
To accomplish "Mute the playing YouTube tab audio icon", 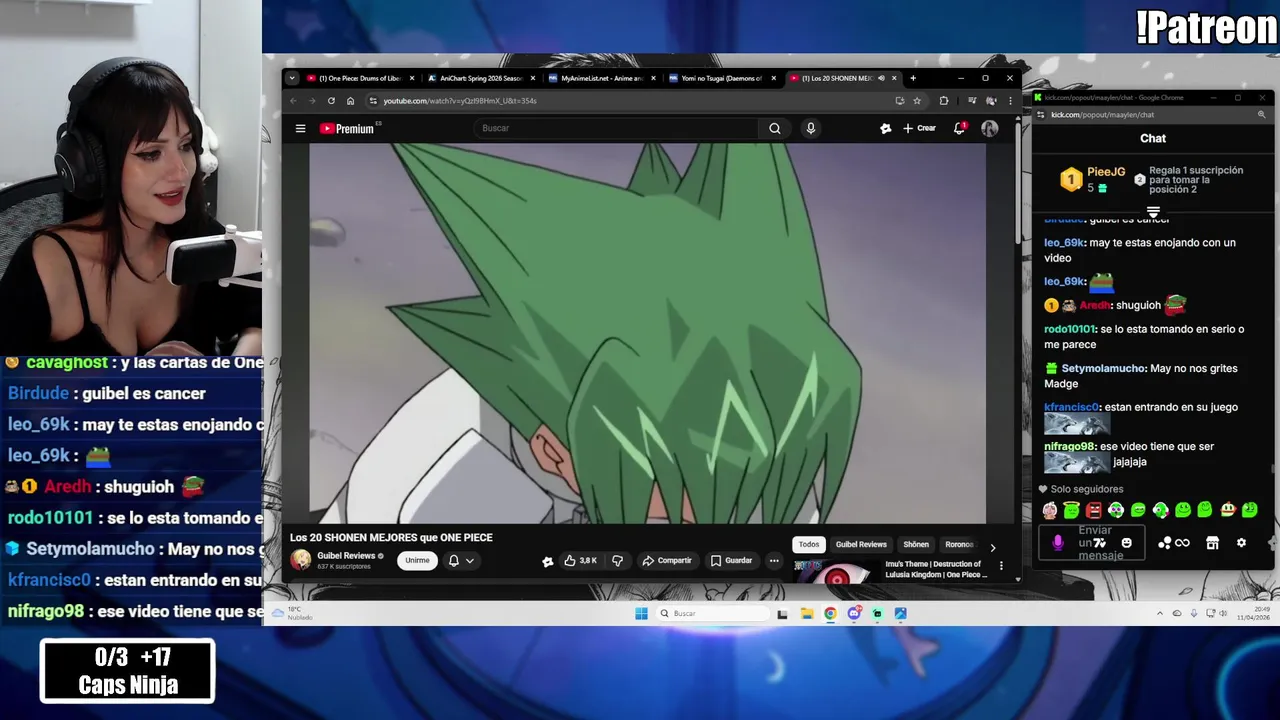I will pos(881,78).
